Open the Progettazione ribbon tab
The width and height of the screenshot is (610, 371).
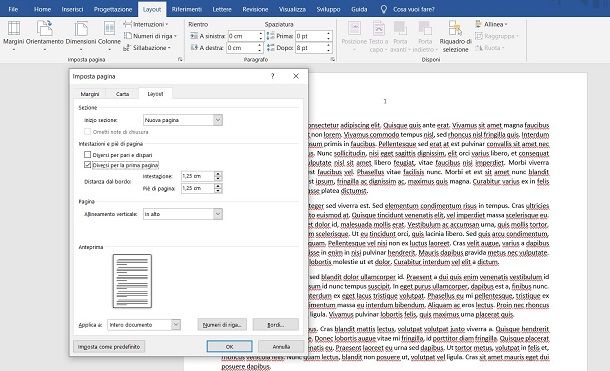(x=112, y=9)
